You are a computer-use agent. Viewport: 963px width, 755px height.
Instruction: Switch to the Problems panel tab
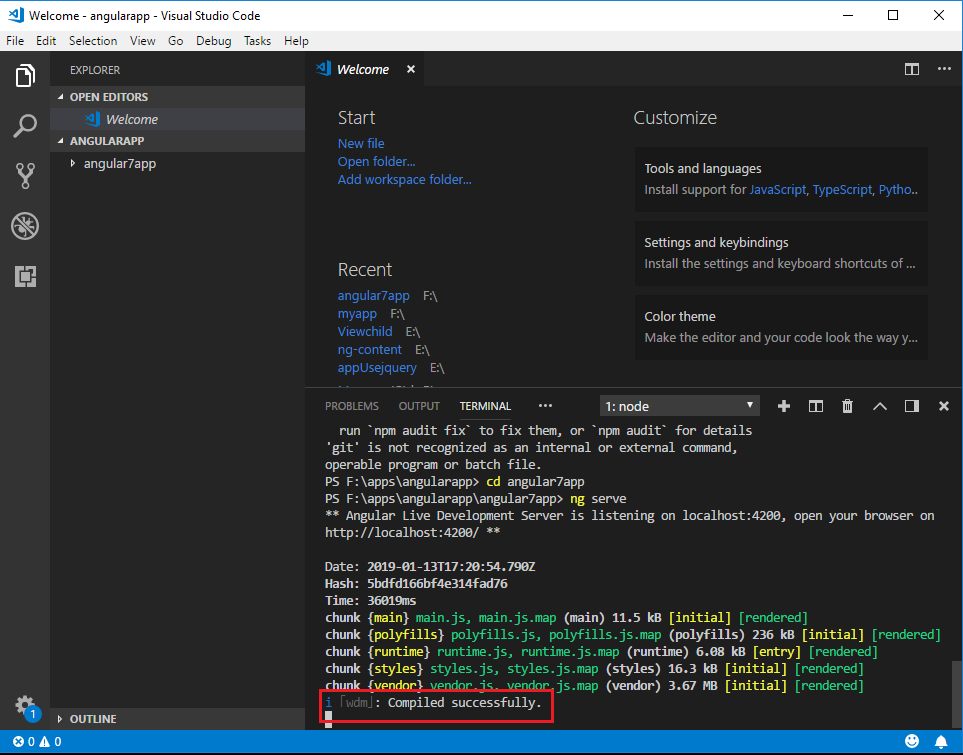[x=352, y=406]
